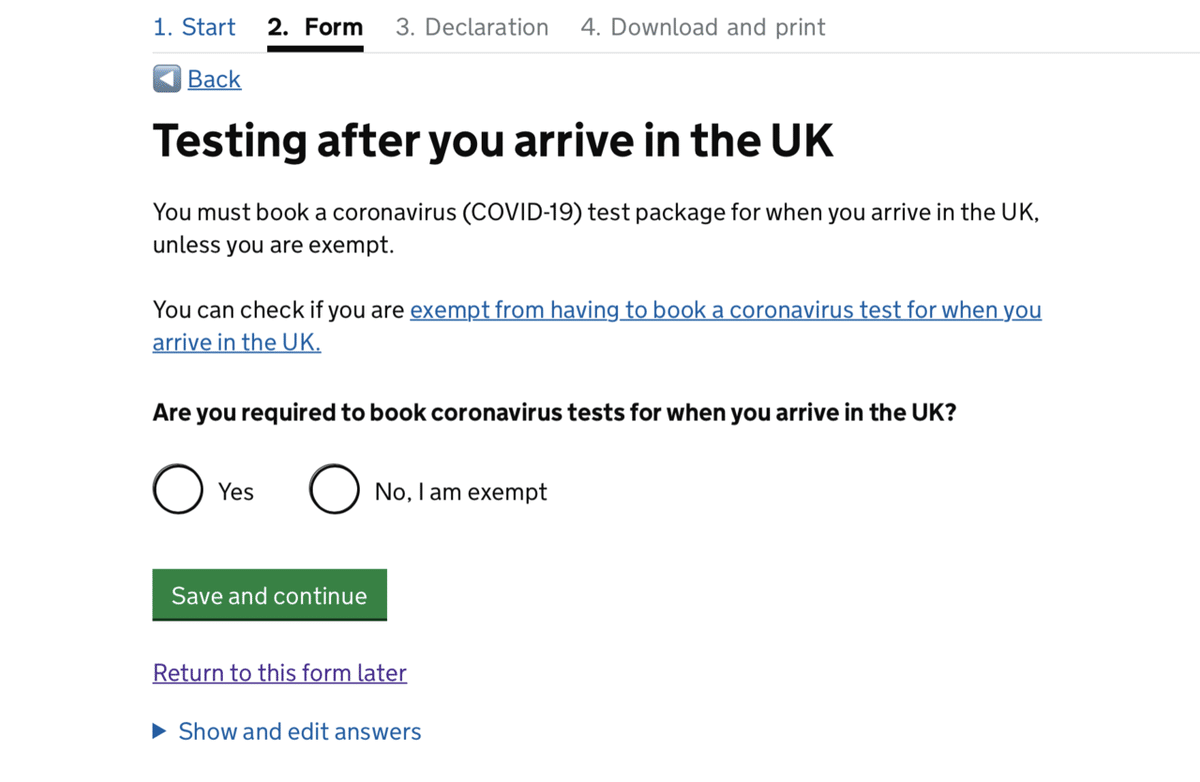This screenshot has width=1200, height=782.
Task: Click the grey back arrow icon
Action: [x=167, y=79]
